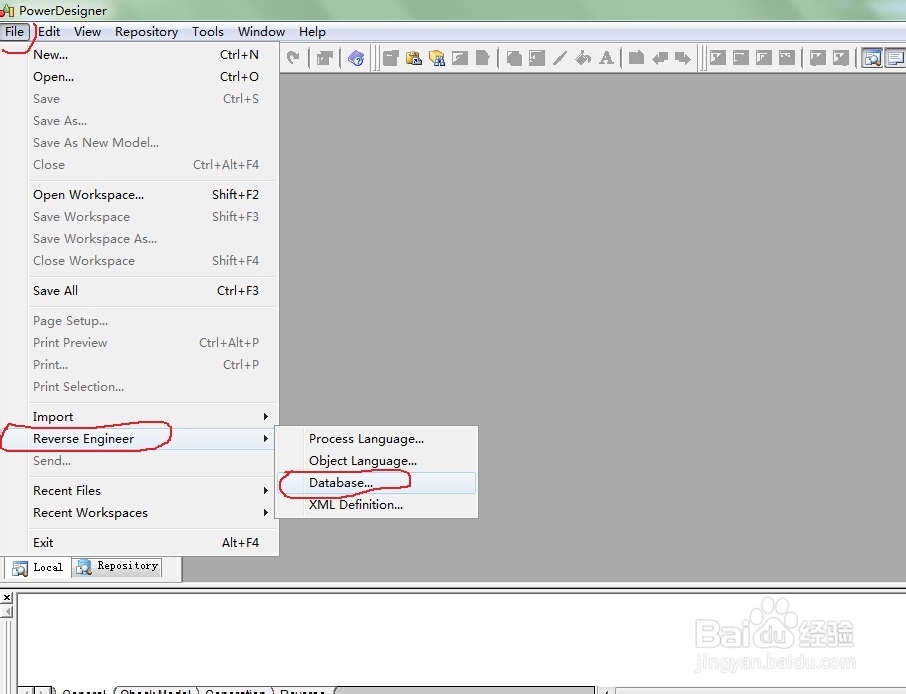Open the Tools menu

[207, 32]
